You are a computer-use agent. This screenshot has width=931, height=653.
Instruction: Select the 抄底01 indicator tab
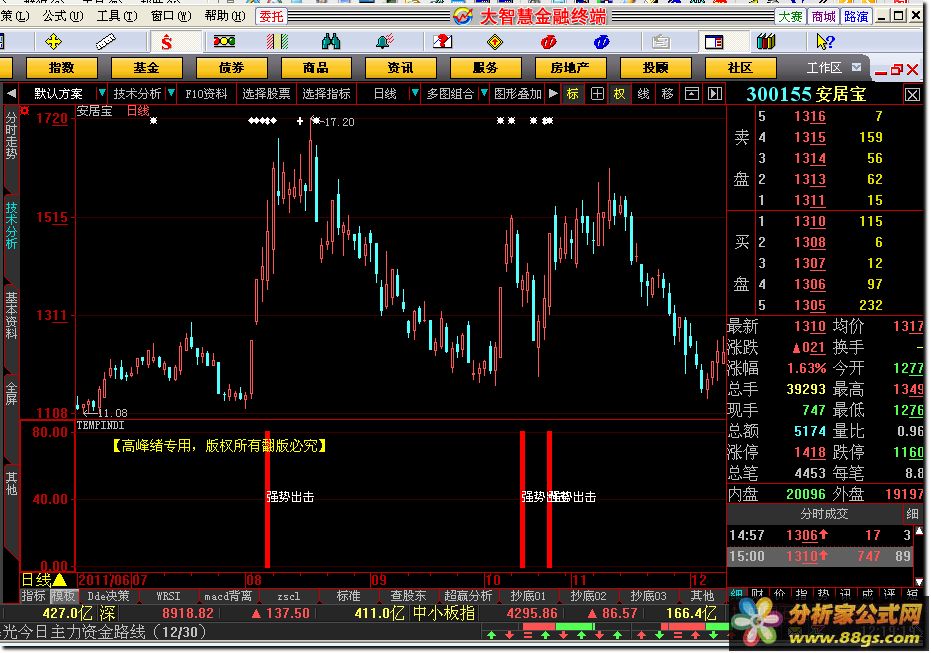528,595
